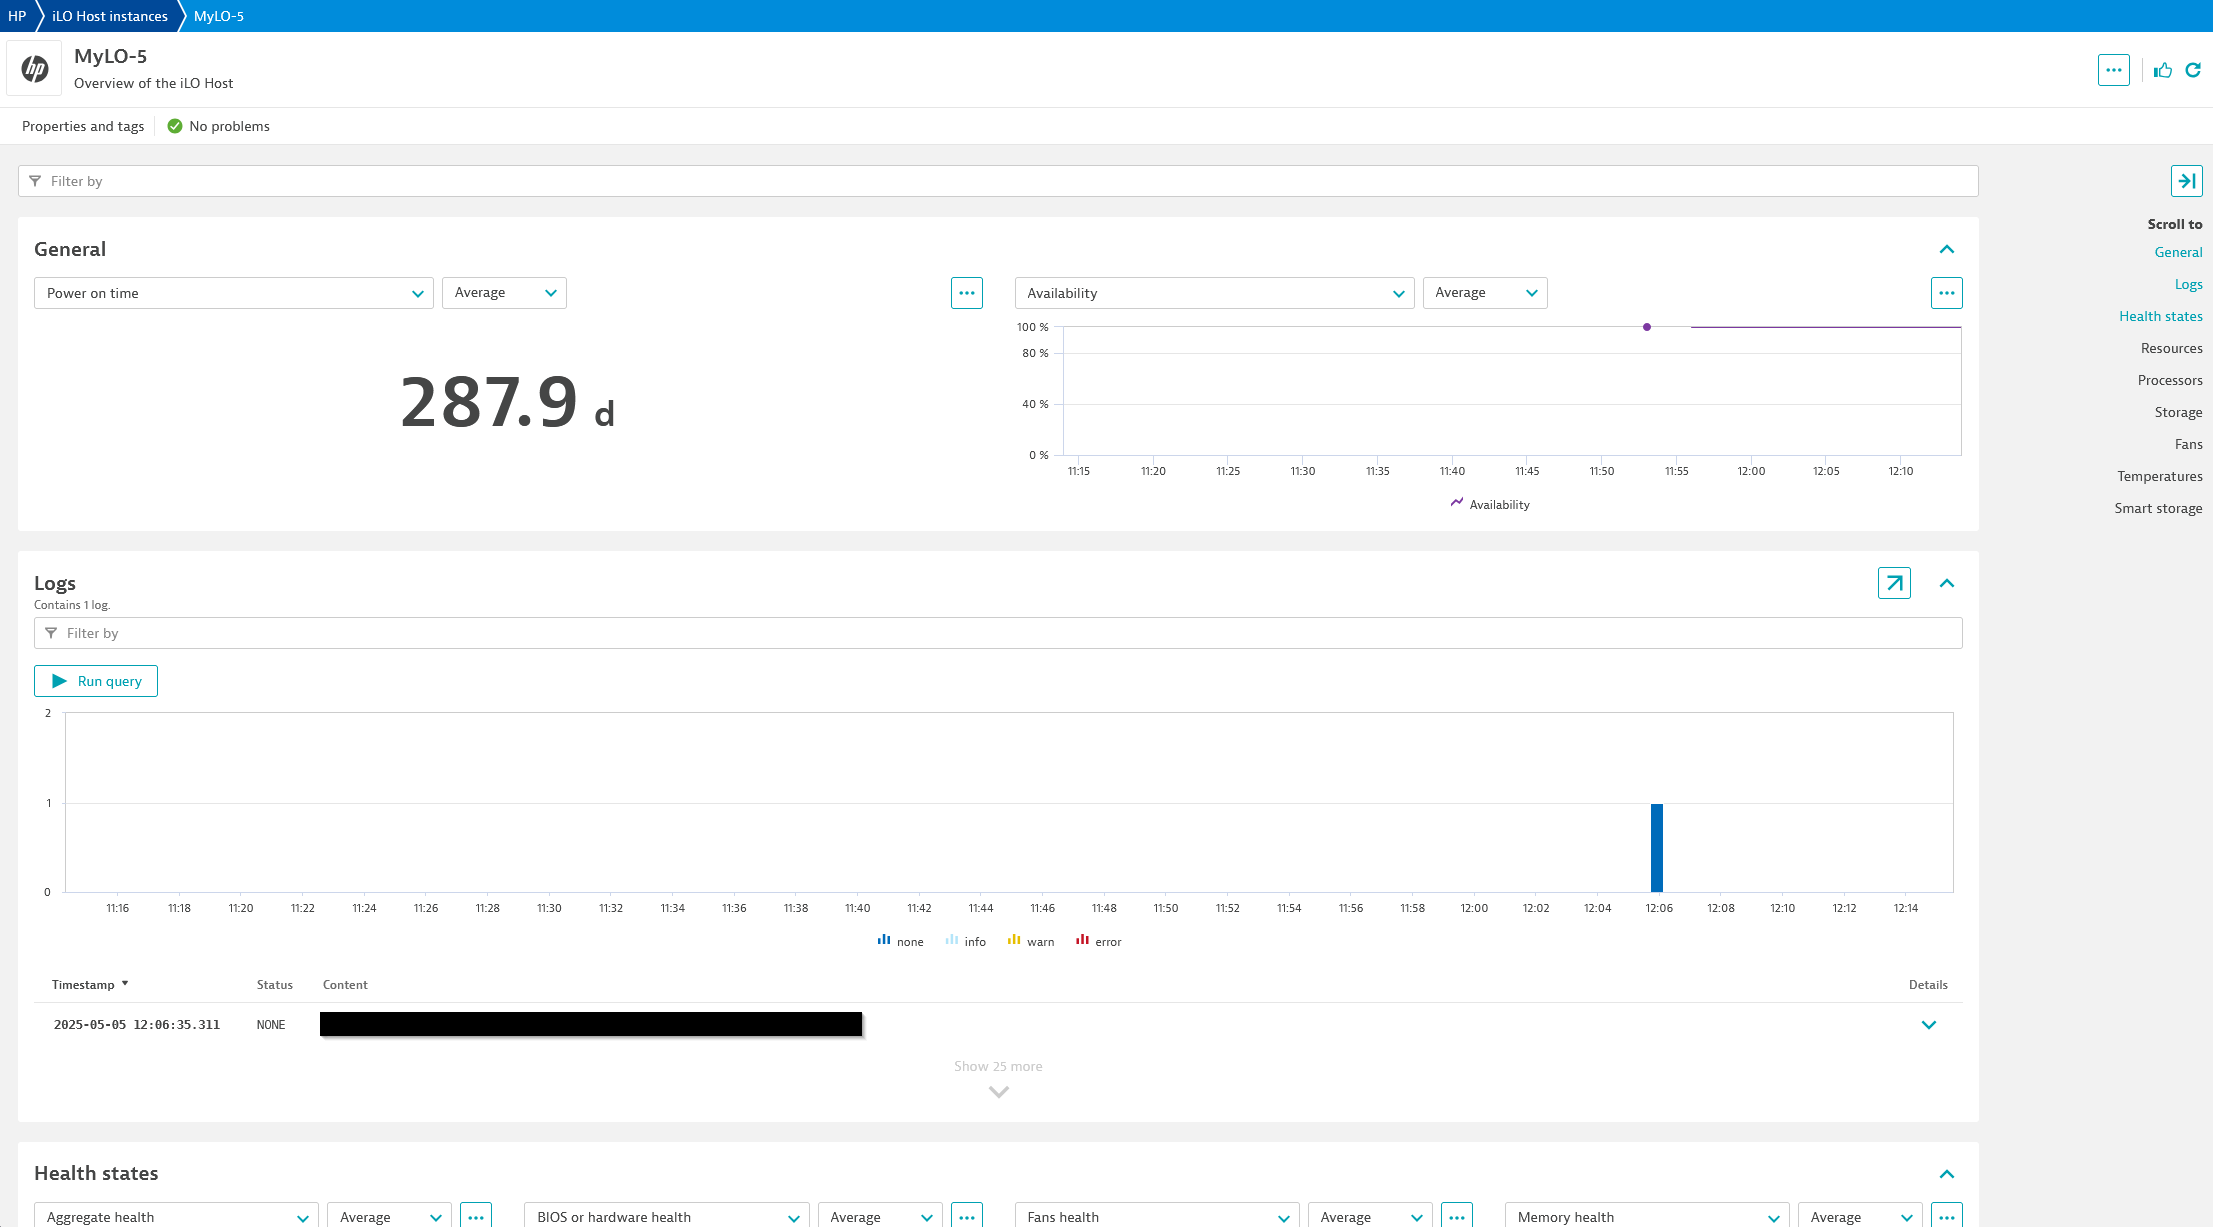The image size is (2213, 1227).
Task: Open the Availability metric dropdown
Action: click(1214, 293)
